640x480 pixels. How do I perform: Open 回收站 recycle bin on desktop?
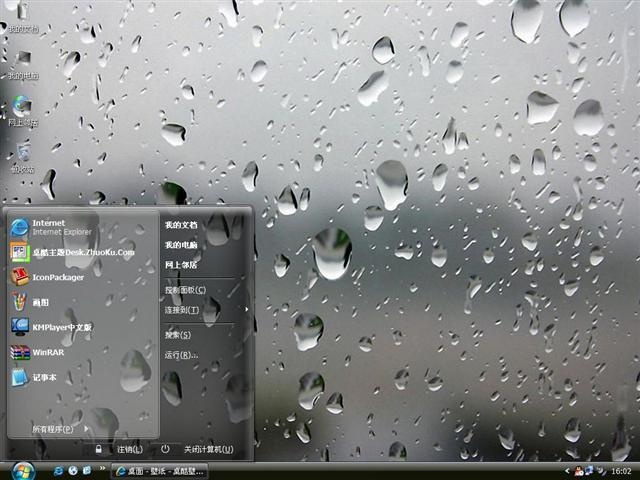pyautogui.click(x=23, y=157)
